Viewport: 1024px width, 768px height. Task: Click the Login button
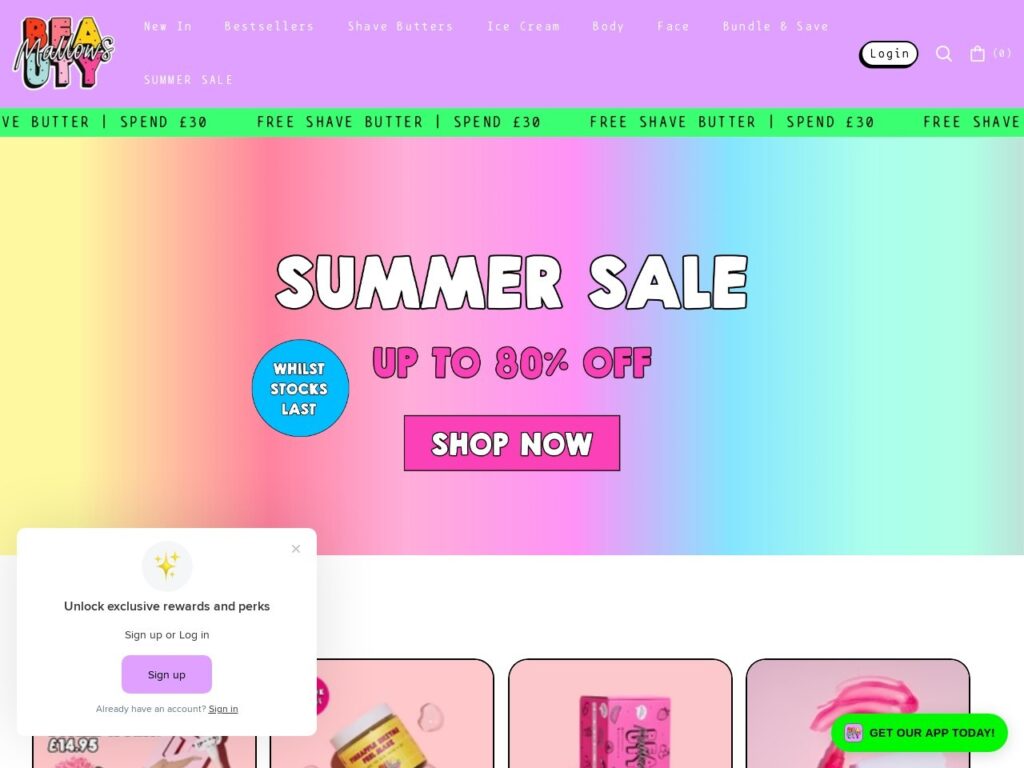click(x=889, y=54)
